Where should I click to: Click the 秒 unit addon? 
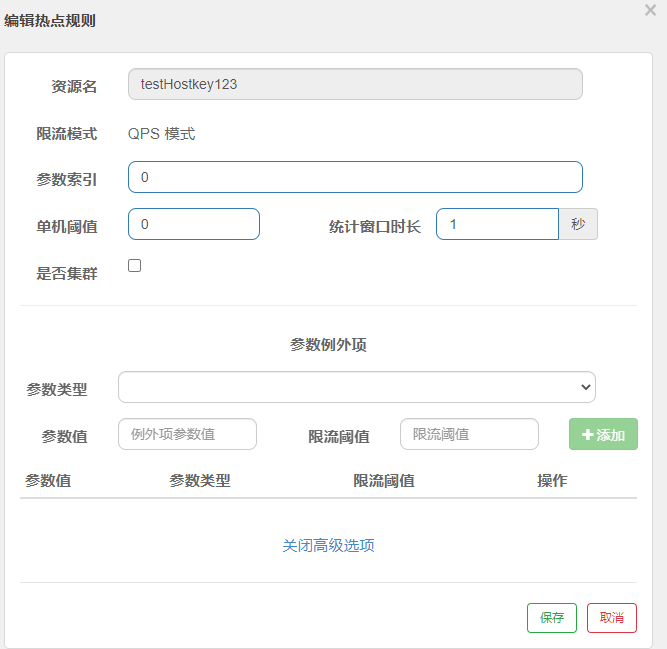(x=578, y=224)
